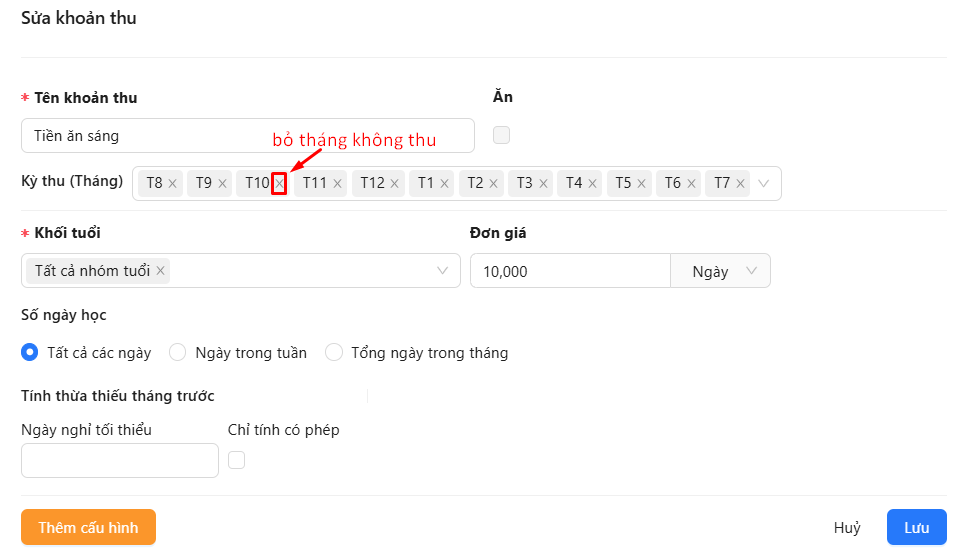
Task: Enable the 'Chỉ tính có phép' checkbox
Action: pos(237,460)
